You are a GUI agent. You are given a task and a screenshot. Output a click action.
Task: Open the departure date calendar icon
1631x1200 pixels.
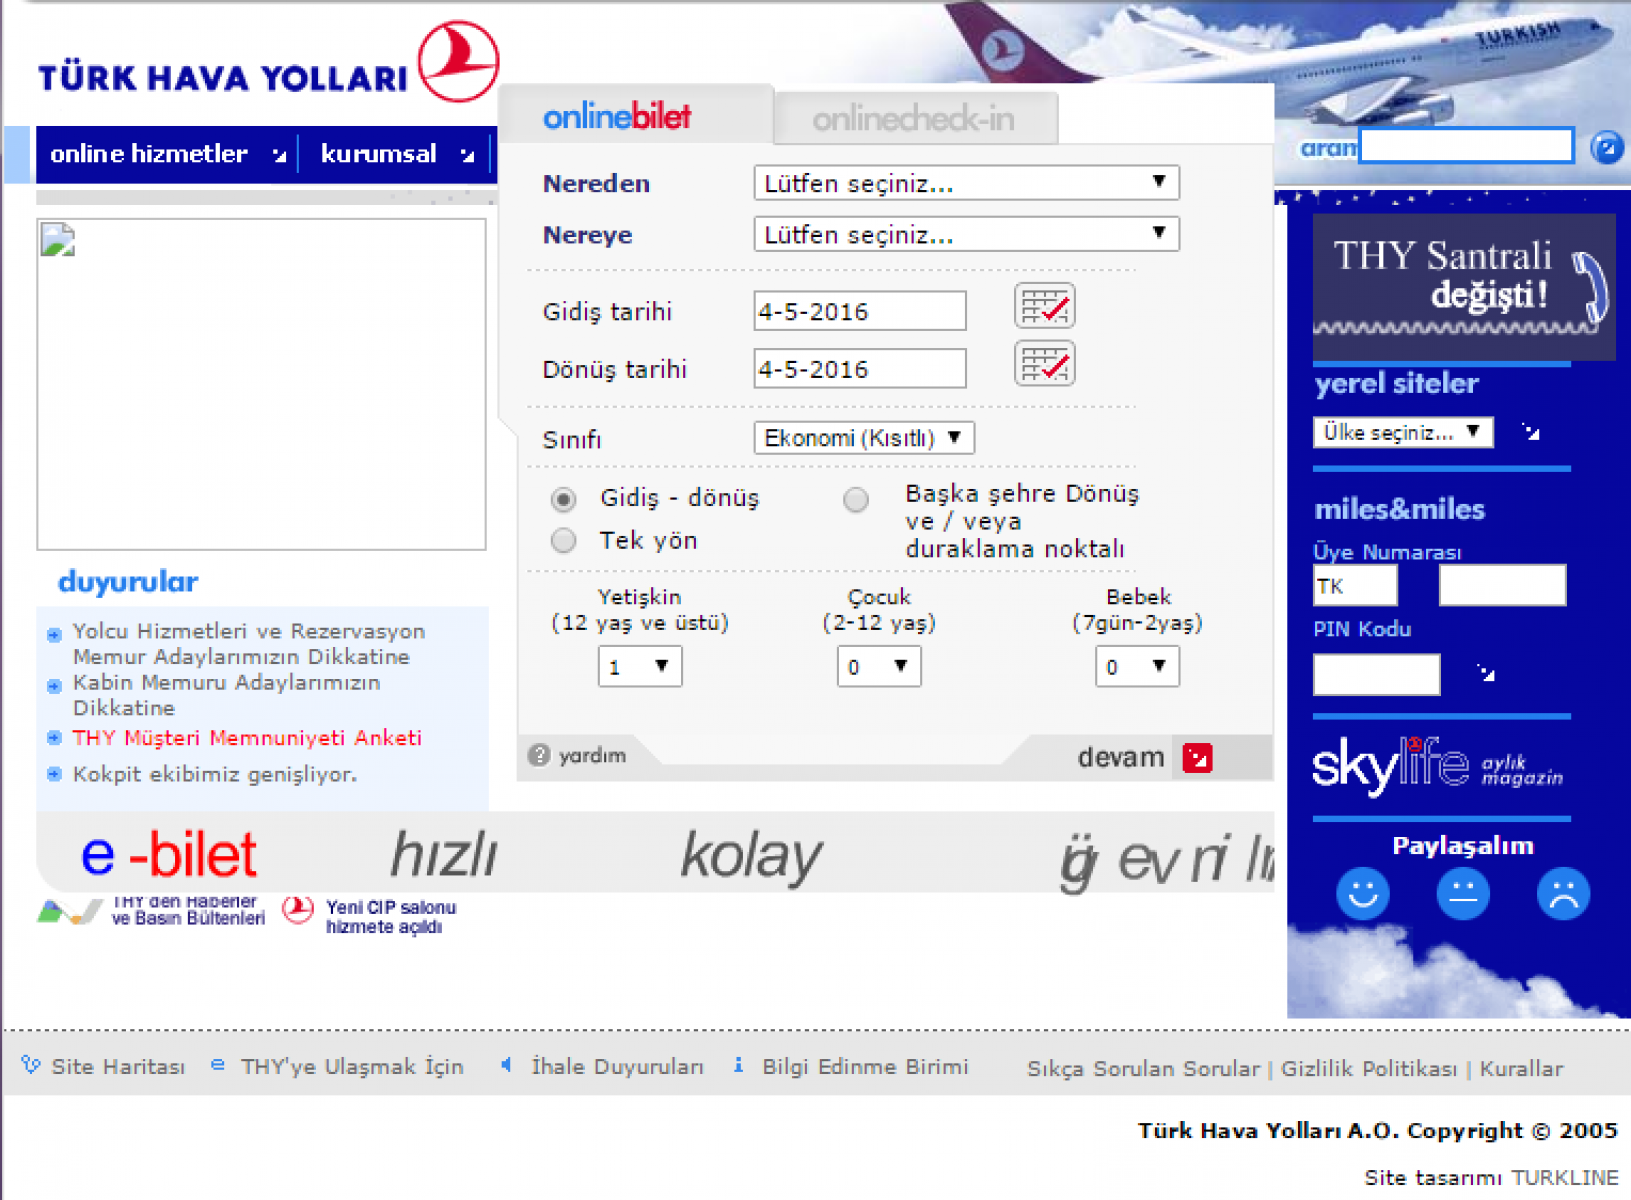(x=1044, y=306)
